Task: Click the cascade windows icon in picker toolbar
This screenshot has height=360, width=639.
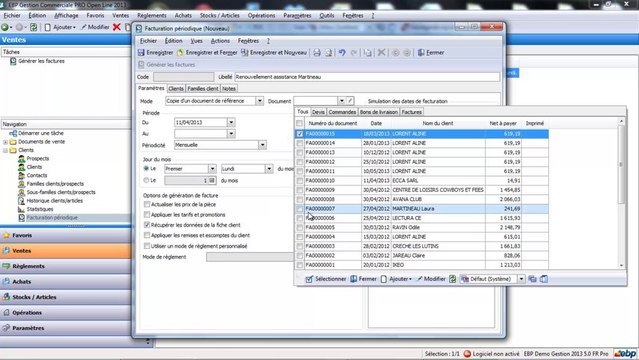Action: point(532,279)
